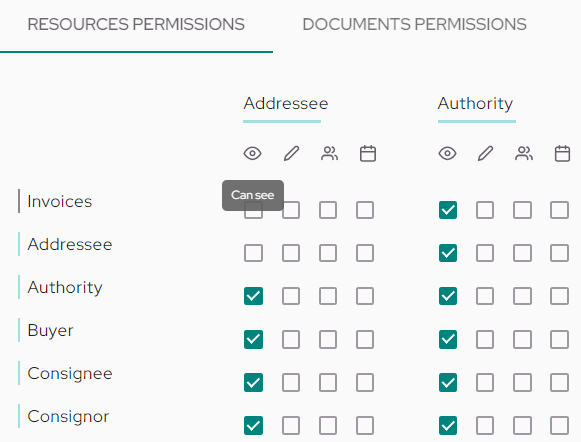Check Addressee view permission for Addressee row
Screen dimensions: 581x442
tap(253, 253)
